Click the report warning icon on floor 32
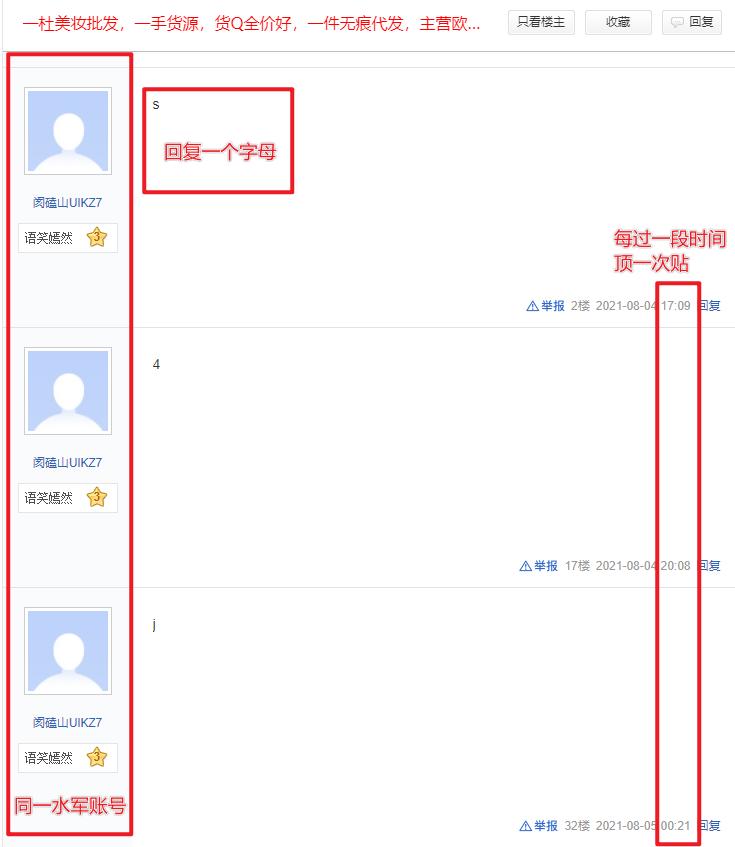The height and width of the screenshot is (847, 735). [x=525, y=826]
